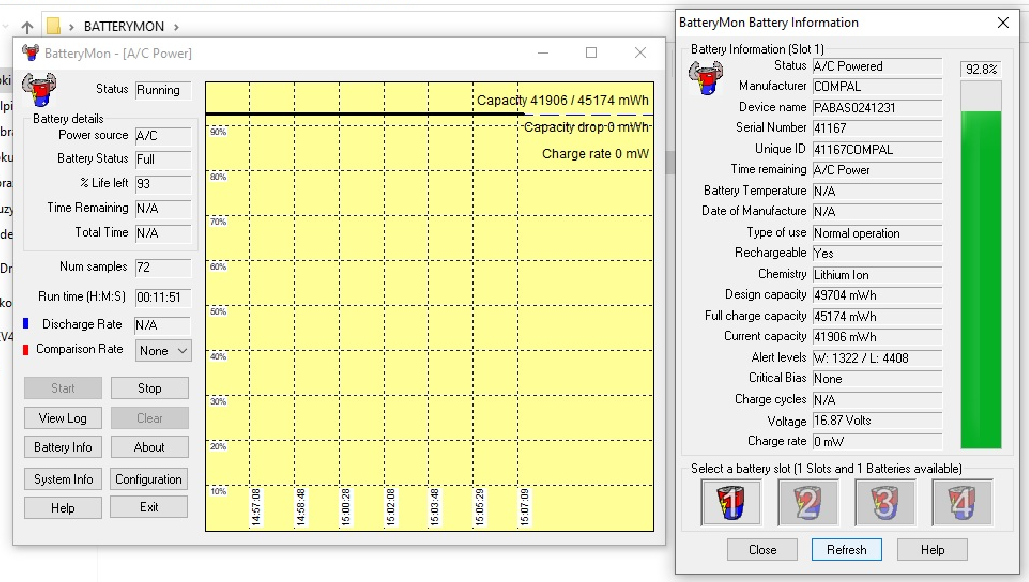
Task: Click the blue Discharge Rate color marker
Action: click(26, 323)
